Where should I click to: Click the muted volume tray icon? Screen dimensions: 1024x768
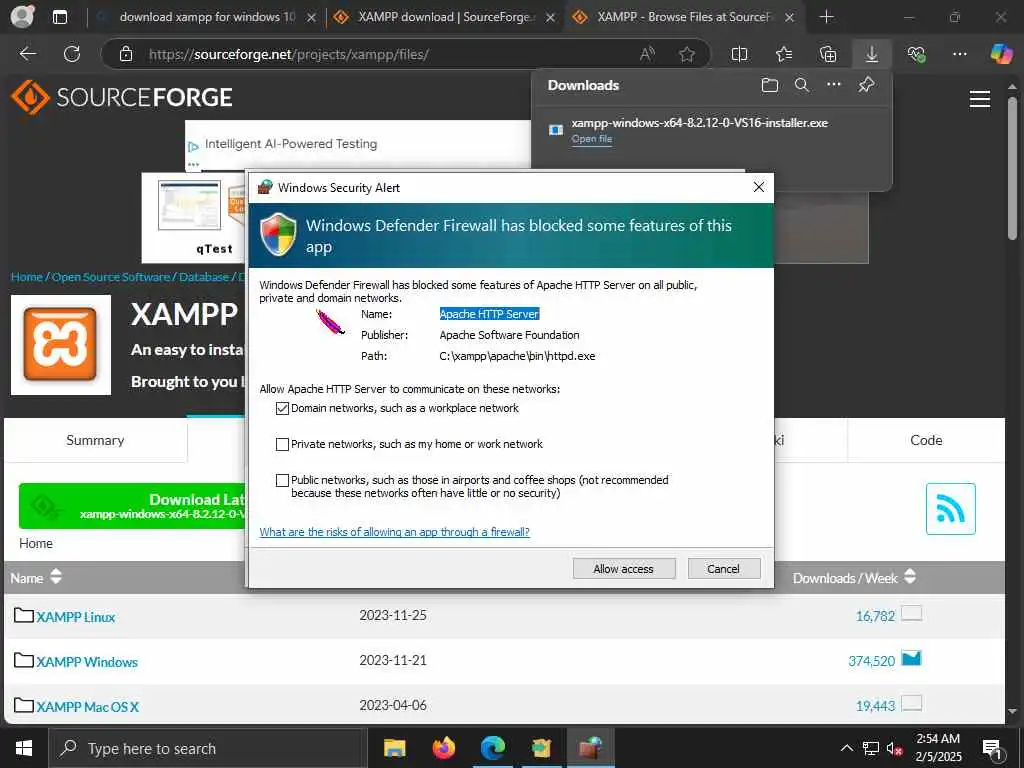tap(893, 748)
